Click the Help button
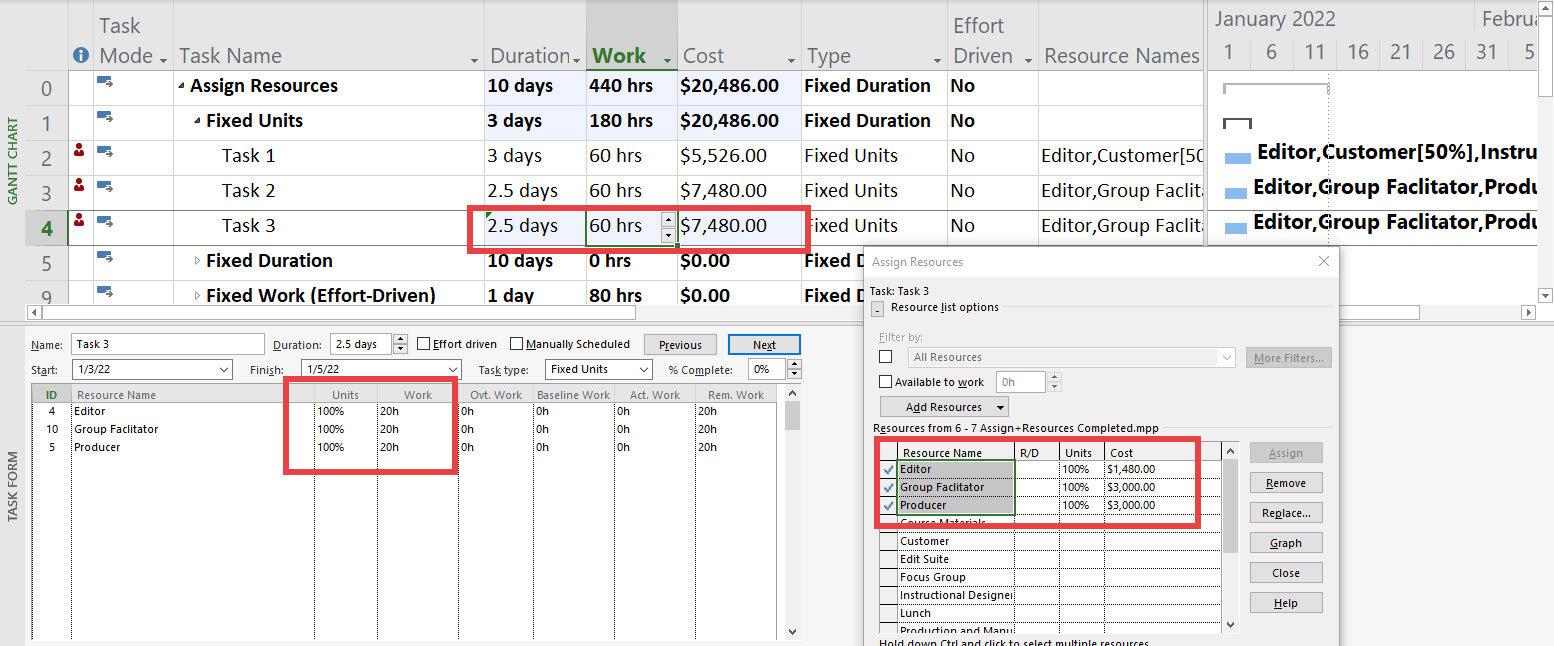 point(1286,603)
